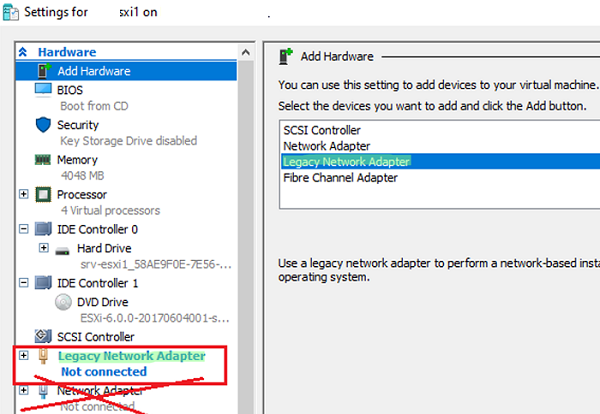
Task: Choose Fibre Channel Adapter in device list
Action: pyautogui.click(x=340, y=178)
